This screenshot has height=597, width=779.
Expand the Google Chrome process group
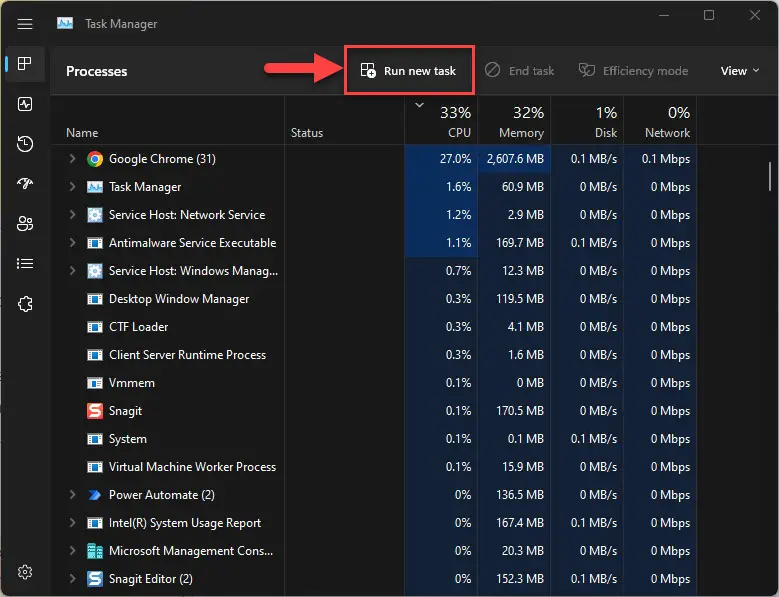coord(73,158)
